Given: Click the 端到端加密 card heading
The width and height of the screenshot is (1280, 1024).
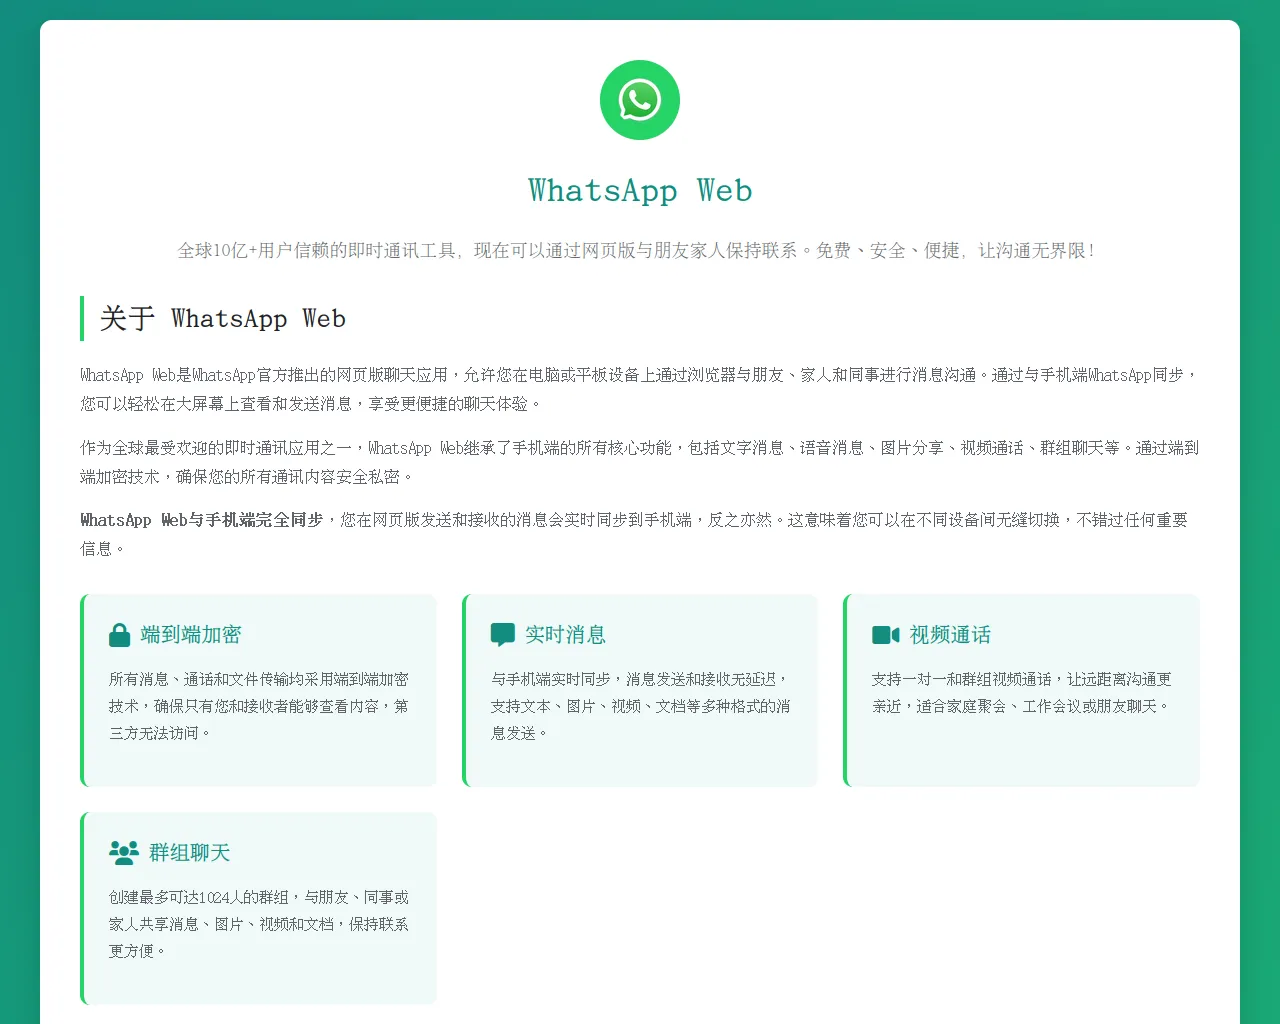Looking at the screenshot, I should pos(191,635).
